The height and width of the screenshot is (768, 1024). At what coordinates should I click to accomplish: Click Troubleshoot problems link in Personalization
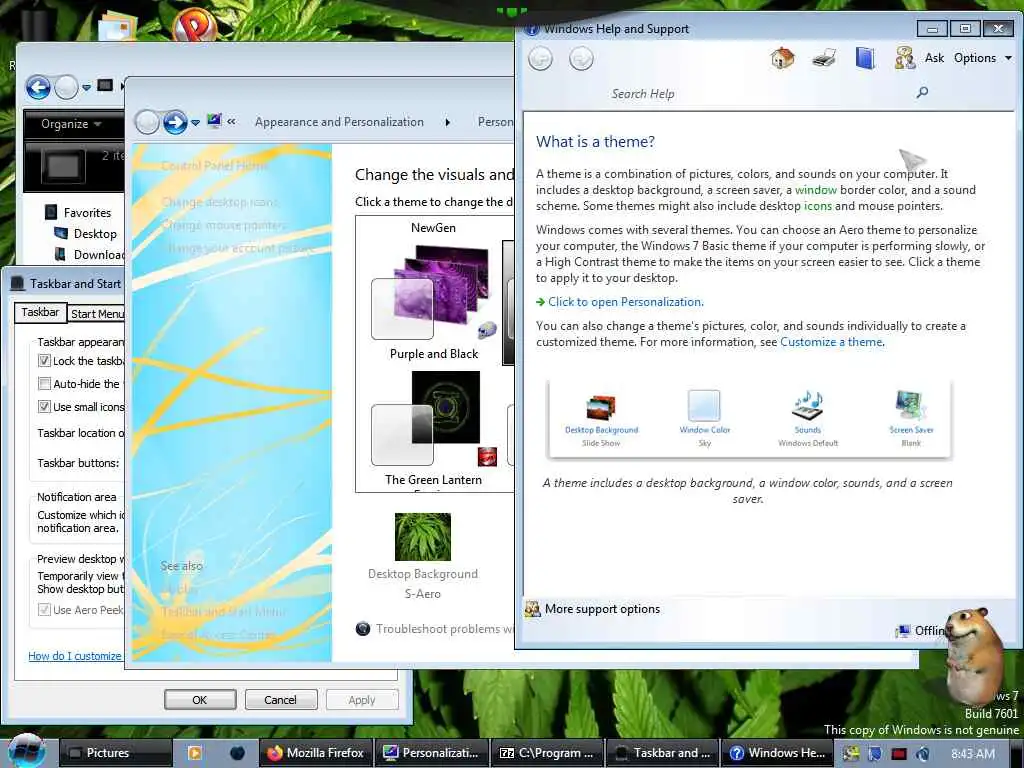445,629
